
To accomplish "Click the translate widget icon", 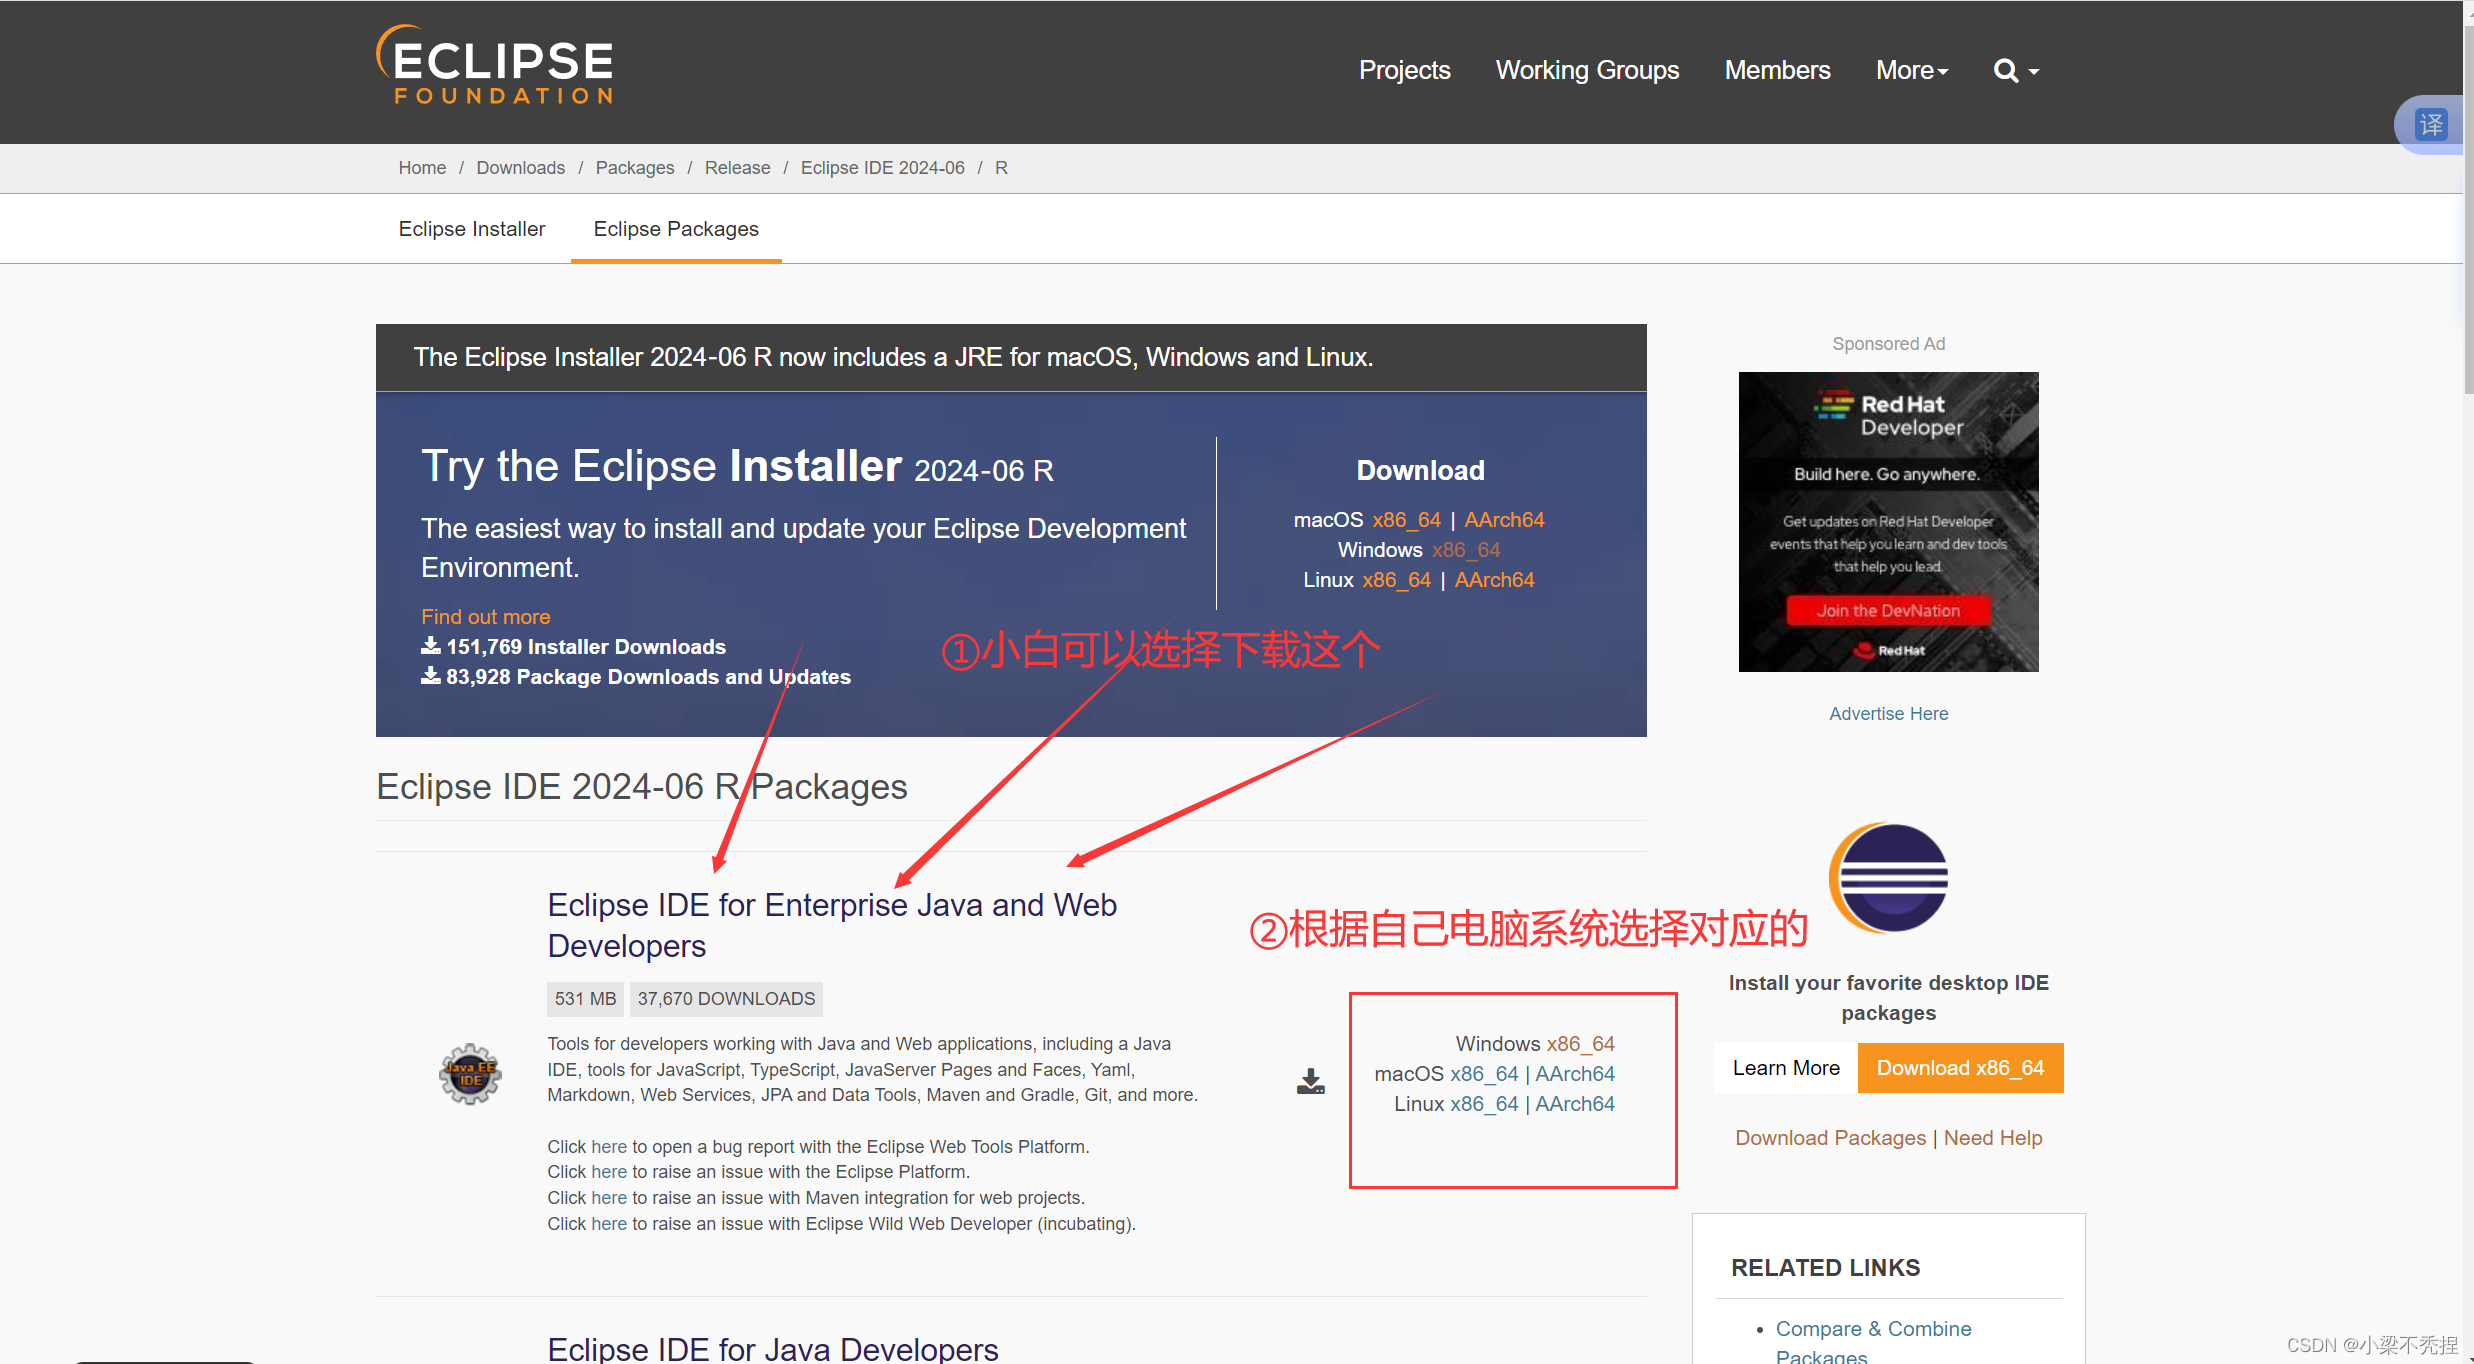I will click(x=2430, y=125).
